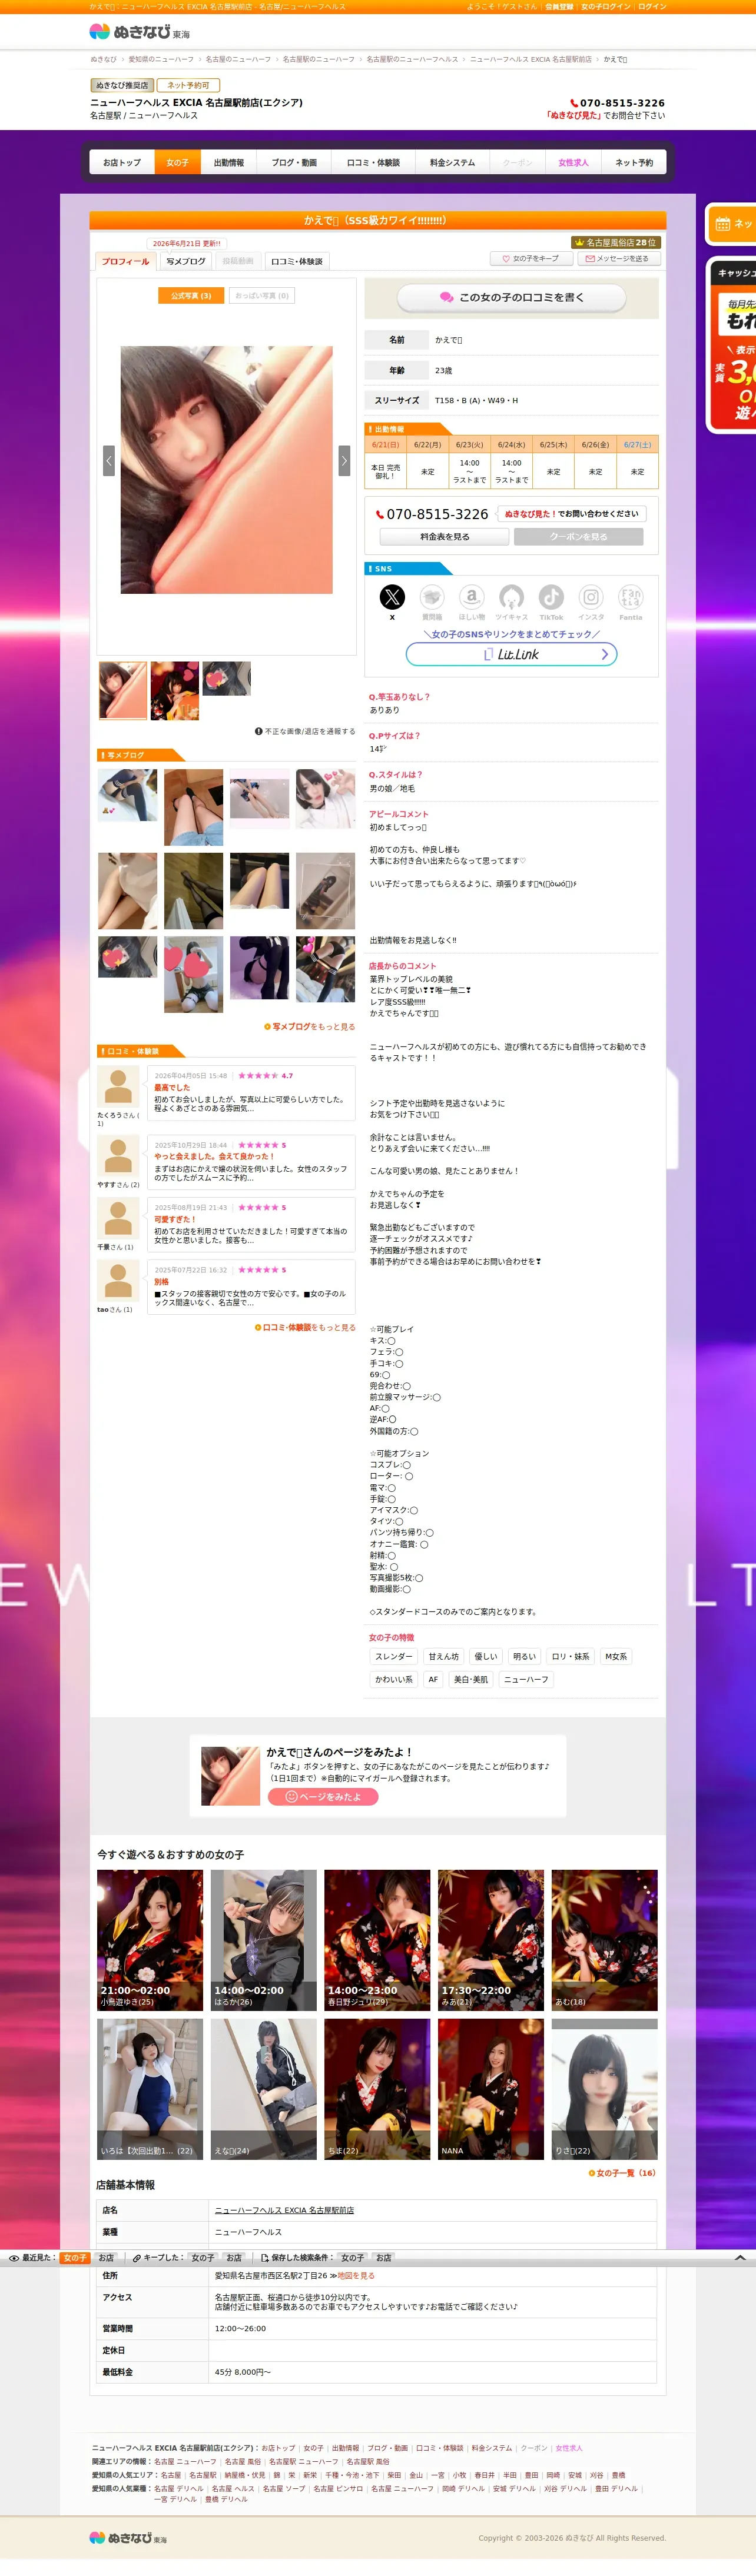Click the ぬきなび logo in the header
The image size is (756, 2576).
[x=139, y=32]
